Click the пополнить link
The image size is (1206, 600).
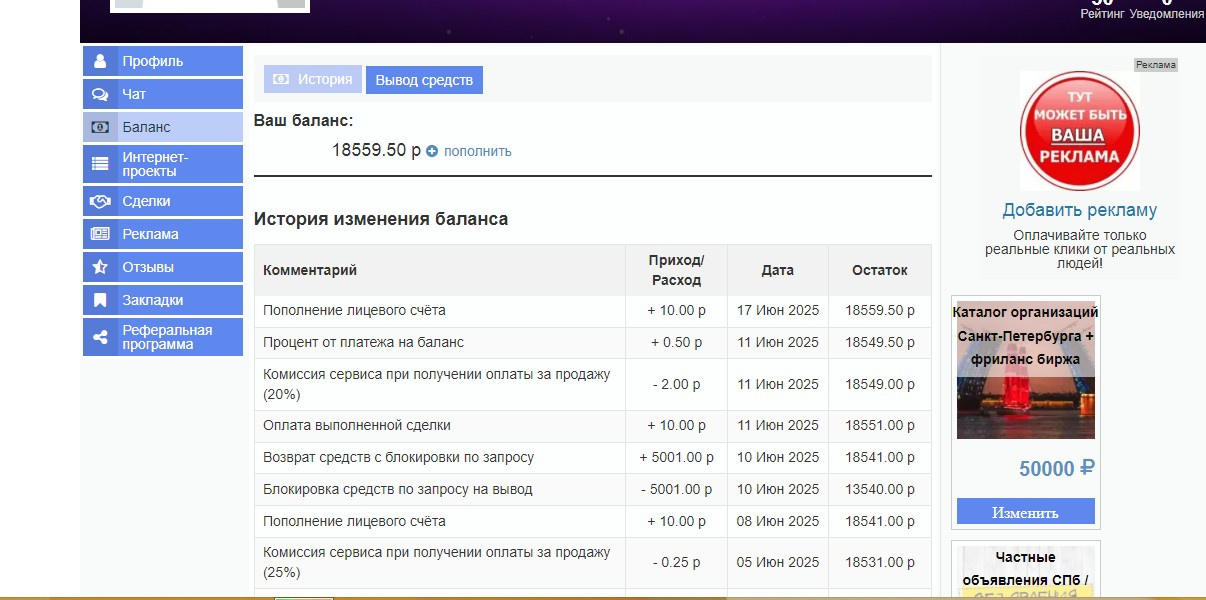[477, 151]
